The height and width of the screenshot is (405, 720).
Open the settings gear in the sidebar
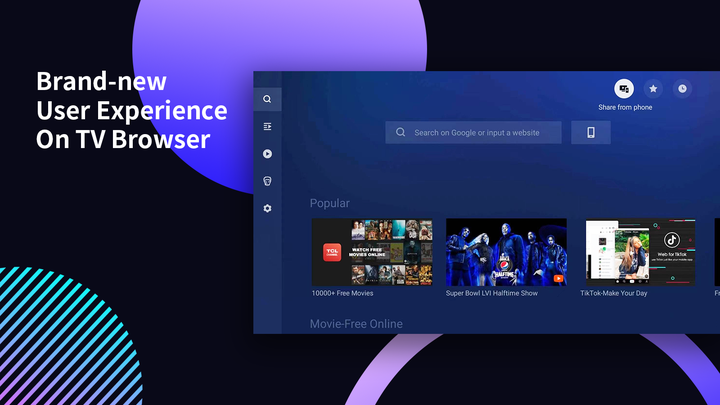267,208
